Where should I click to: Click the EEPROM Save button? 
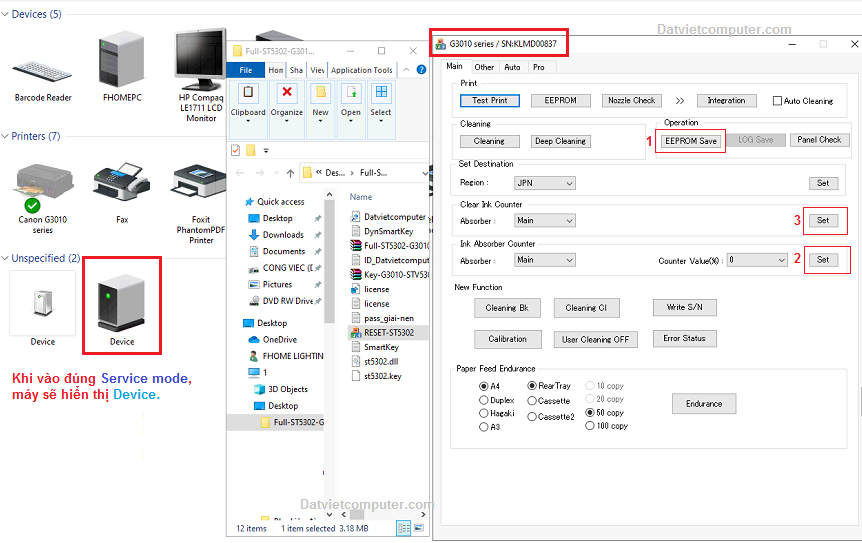click(691, 141)
